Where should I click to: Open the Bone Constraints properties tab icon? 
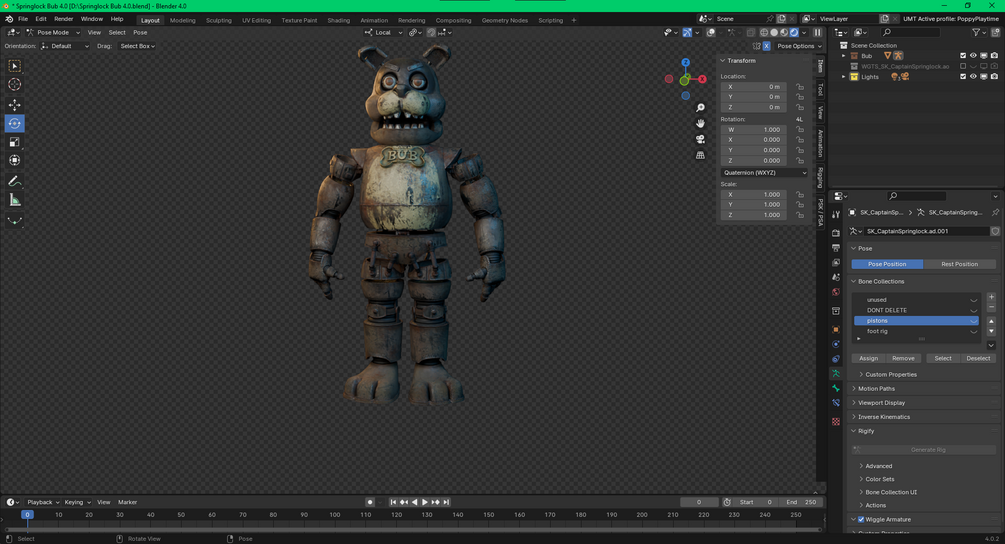click(836, 403)
